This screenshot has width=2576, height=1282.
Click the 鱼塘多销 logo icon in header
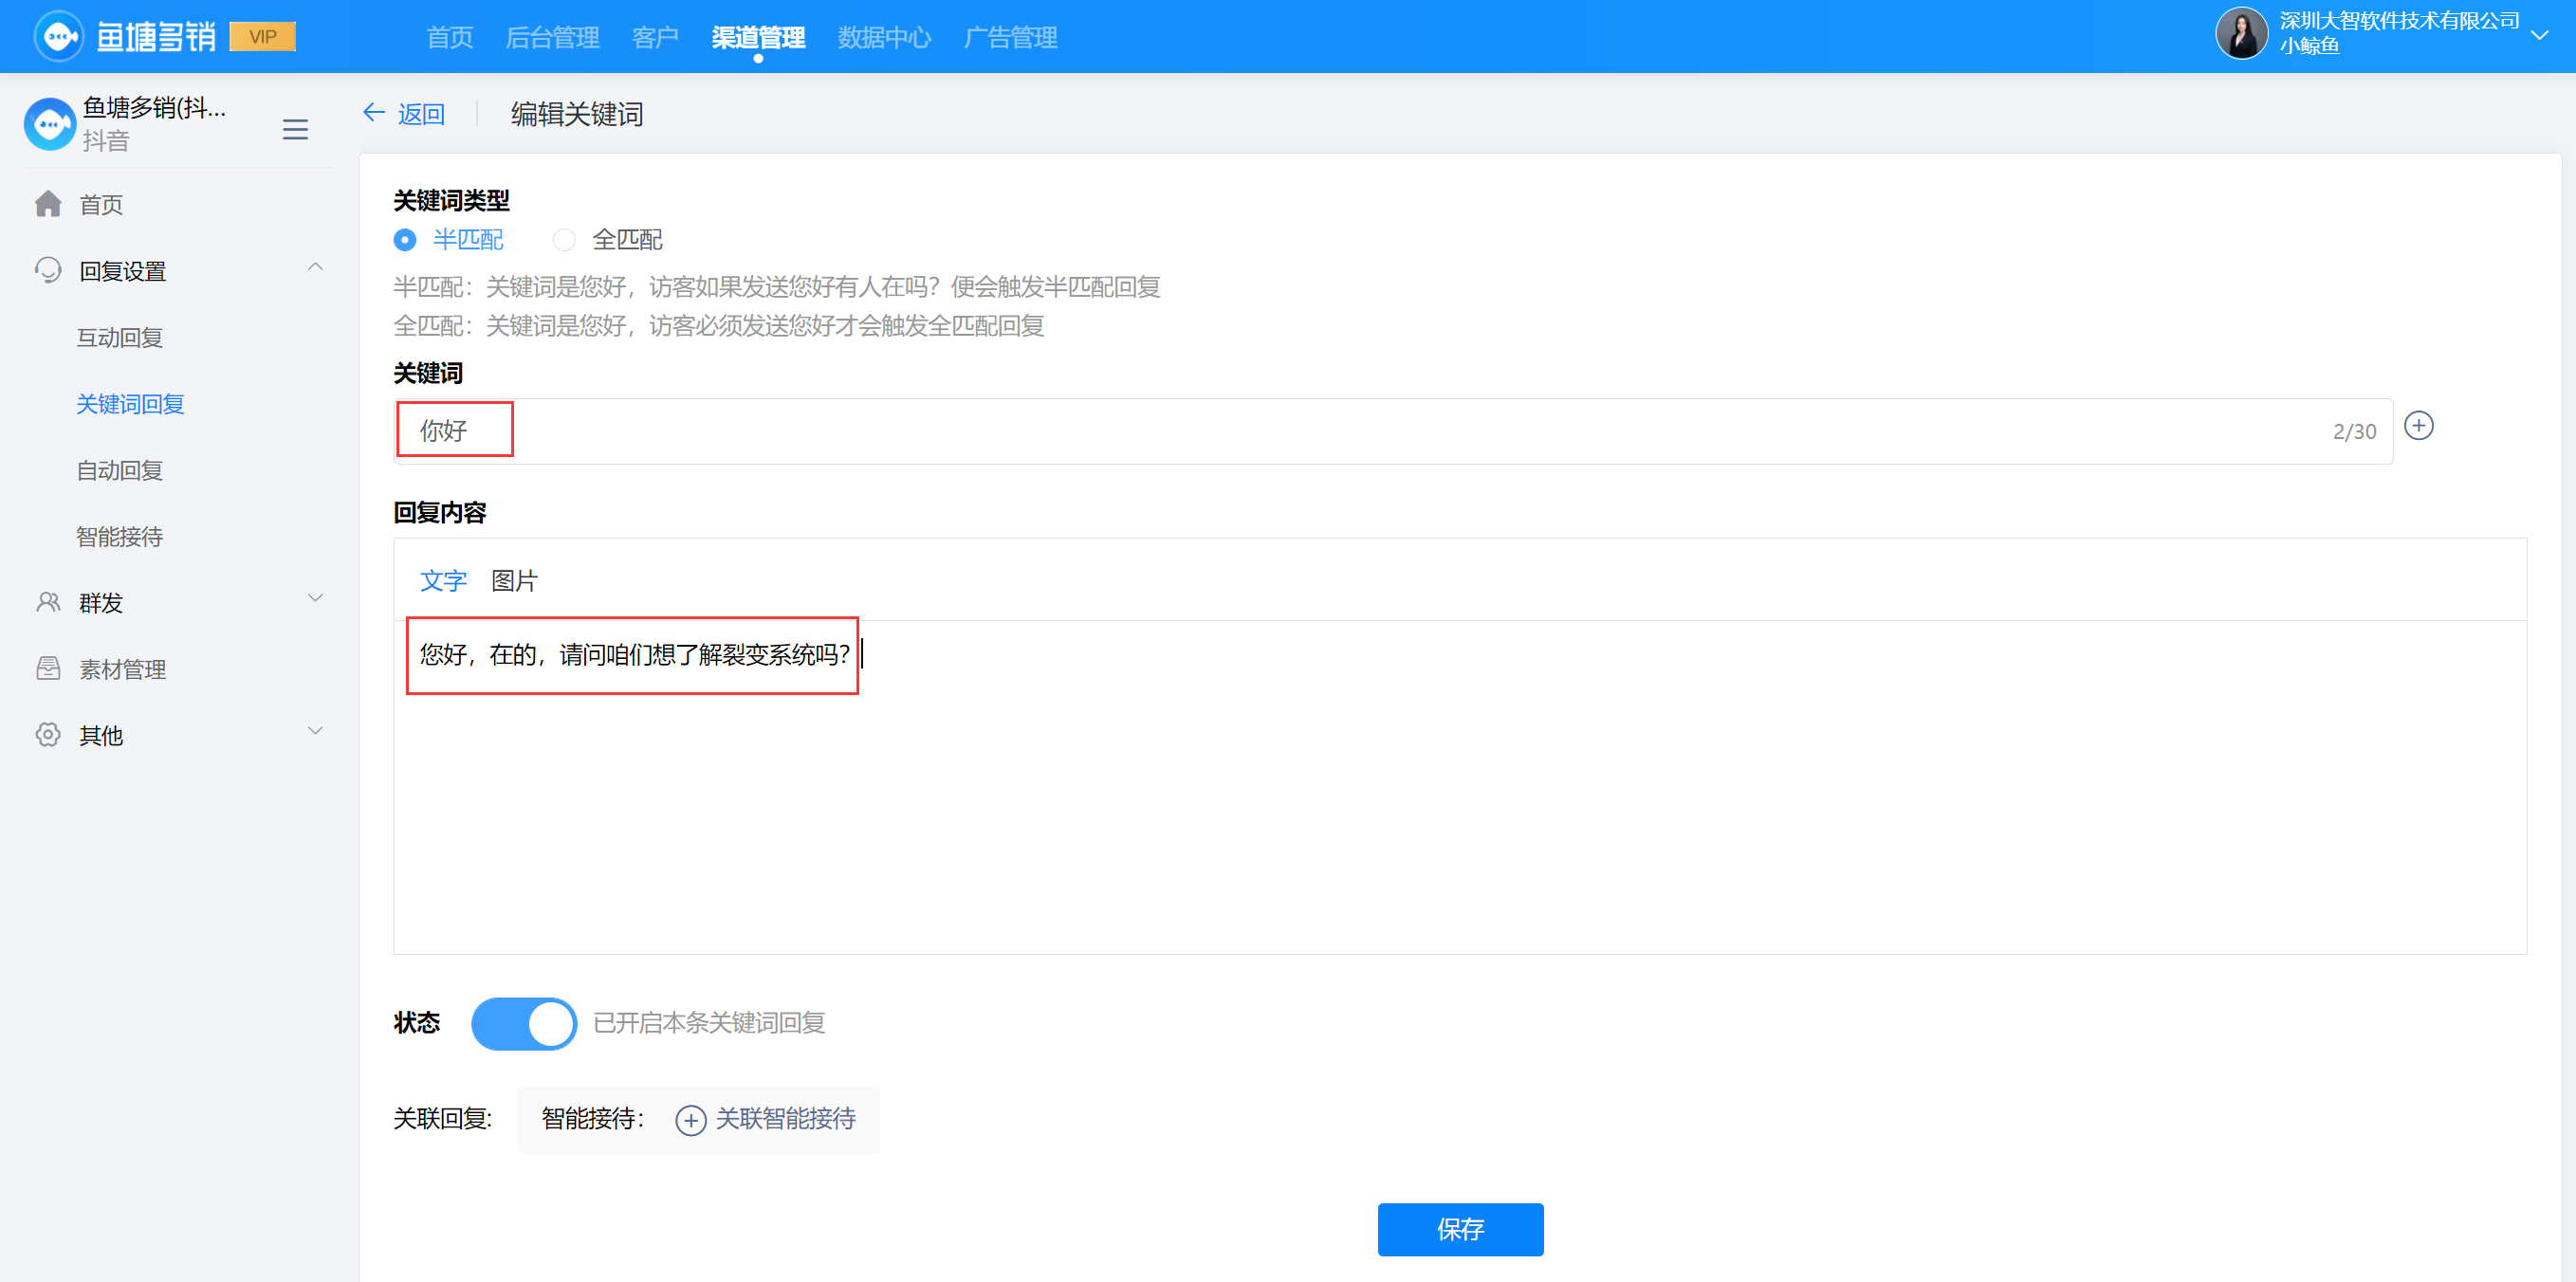[58, 37]
